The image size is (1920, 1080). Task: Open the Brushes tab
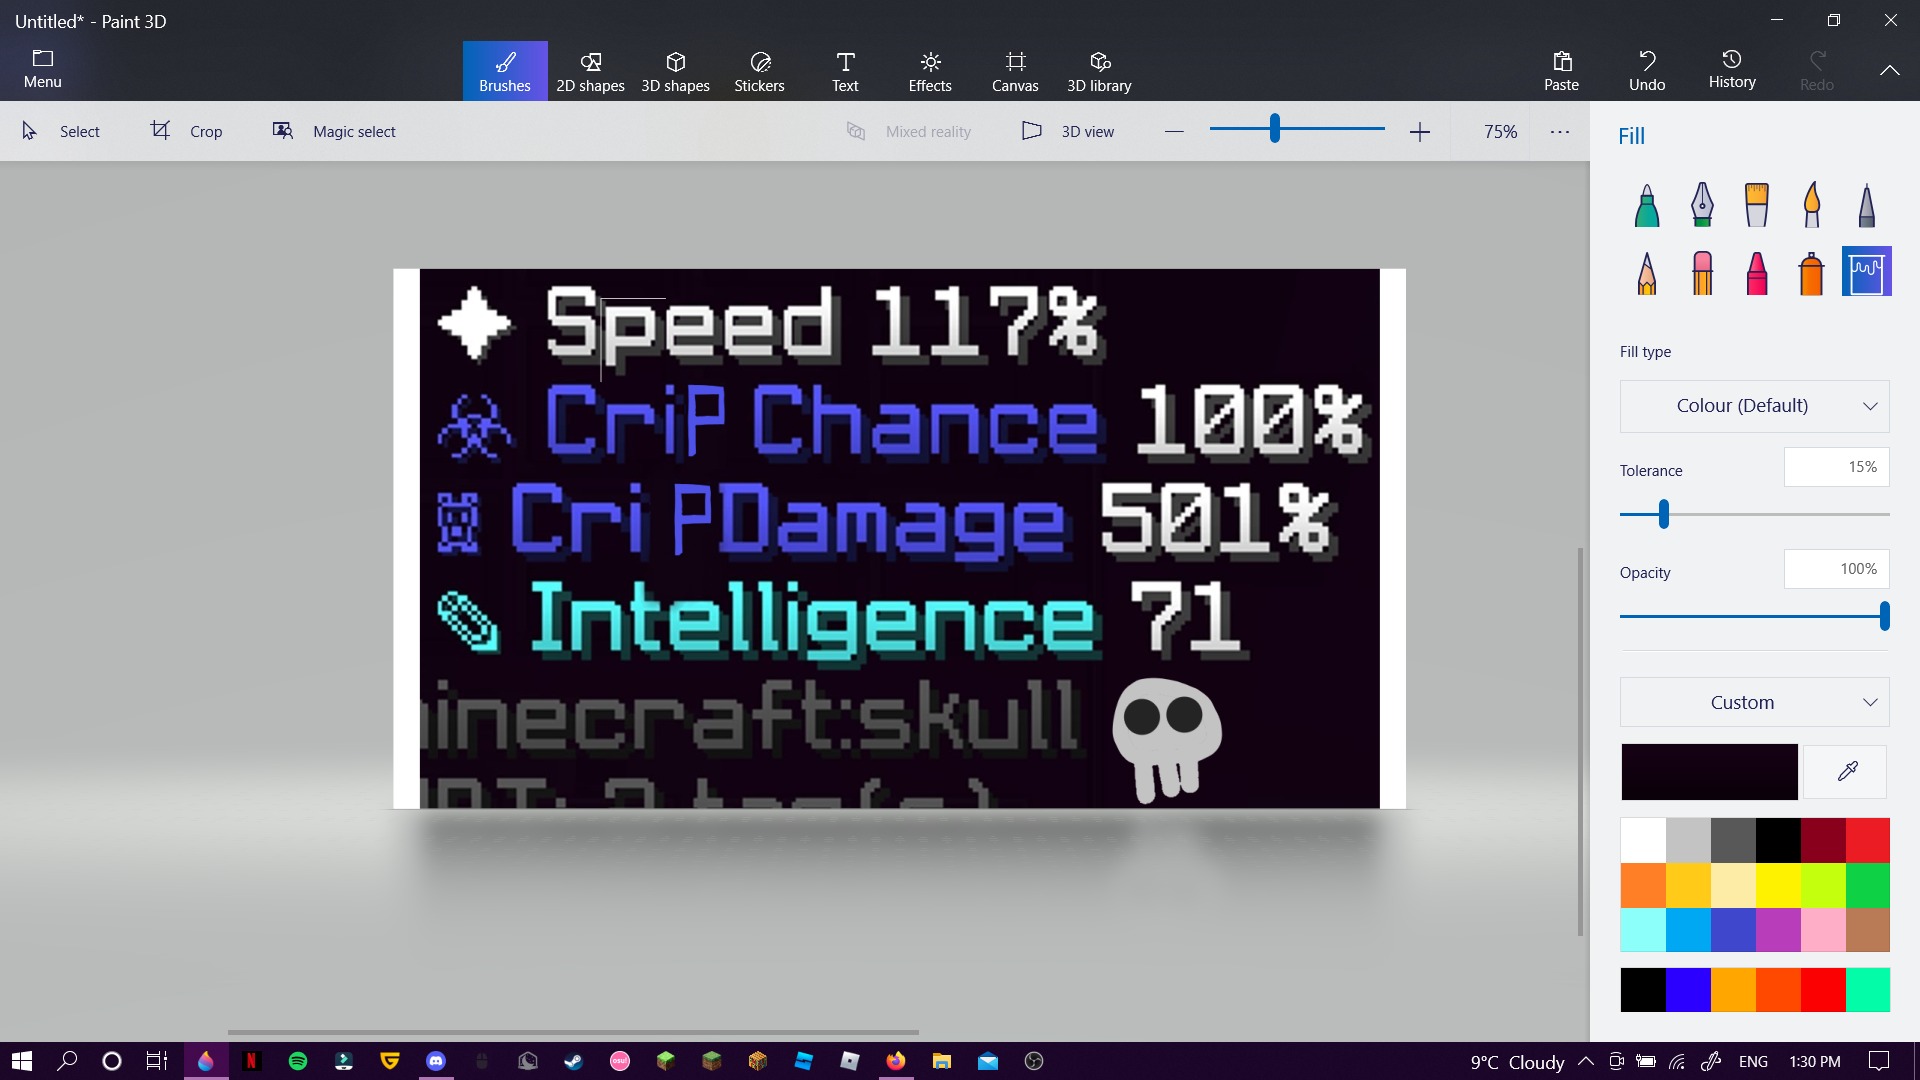click(x=505, y=71)
